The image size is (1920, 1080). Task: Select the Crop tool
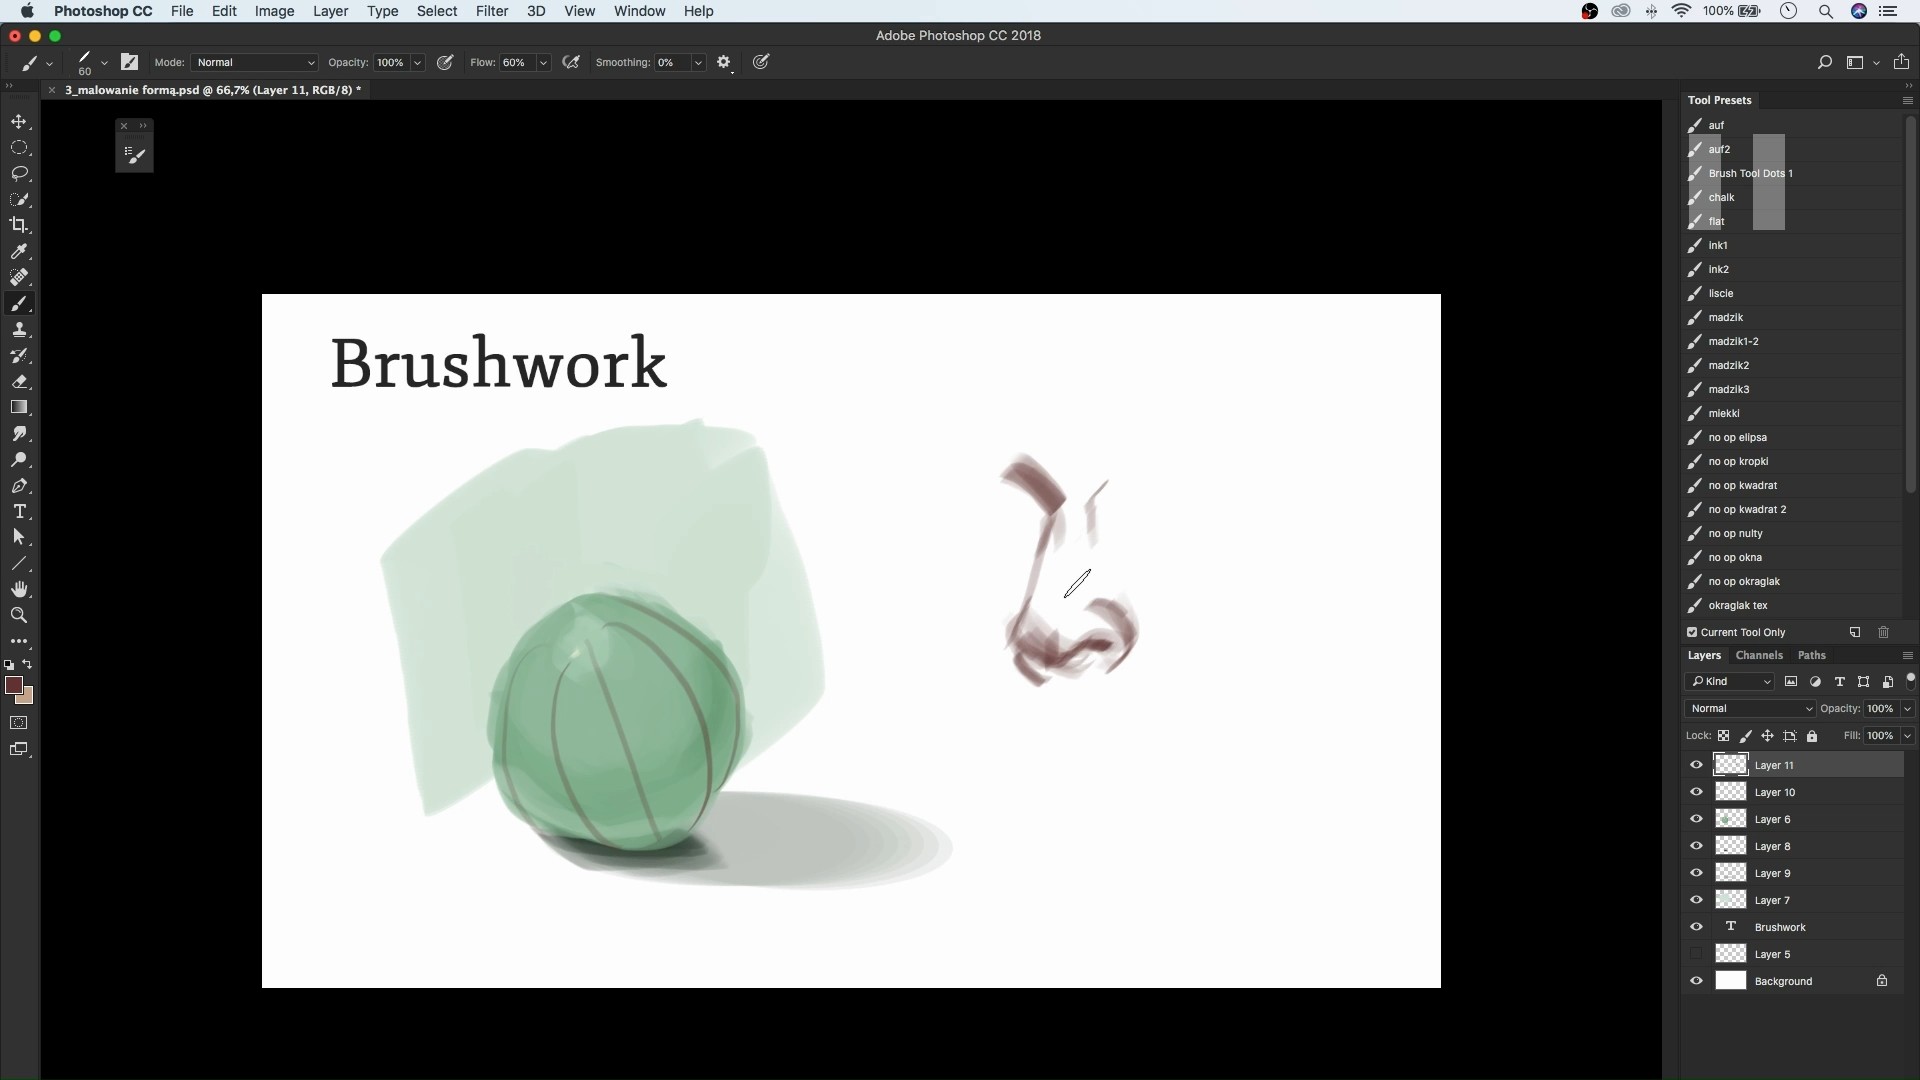tap(19, 225)
